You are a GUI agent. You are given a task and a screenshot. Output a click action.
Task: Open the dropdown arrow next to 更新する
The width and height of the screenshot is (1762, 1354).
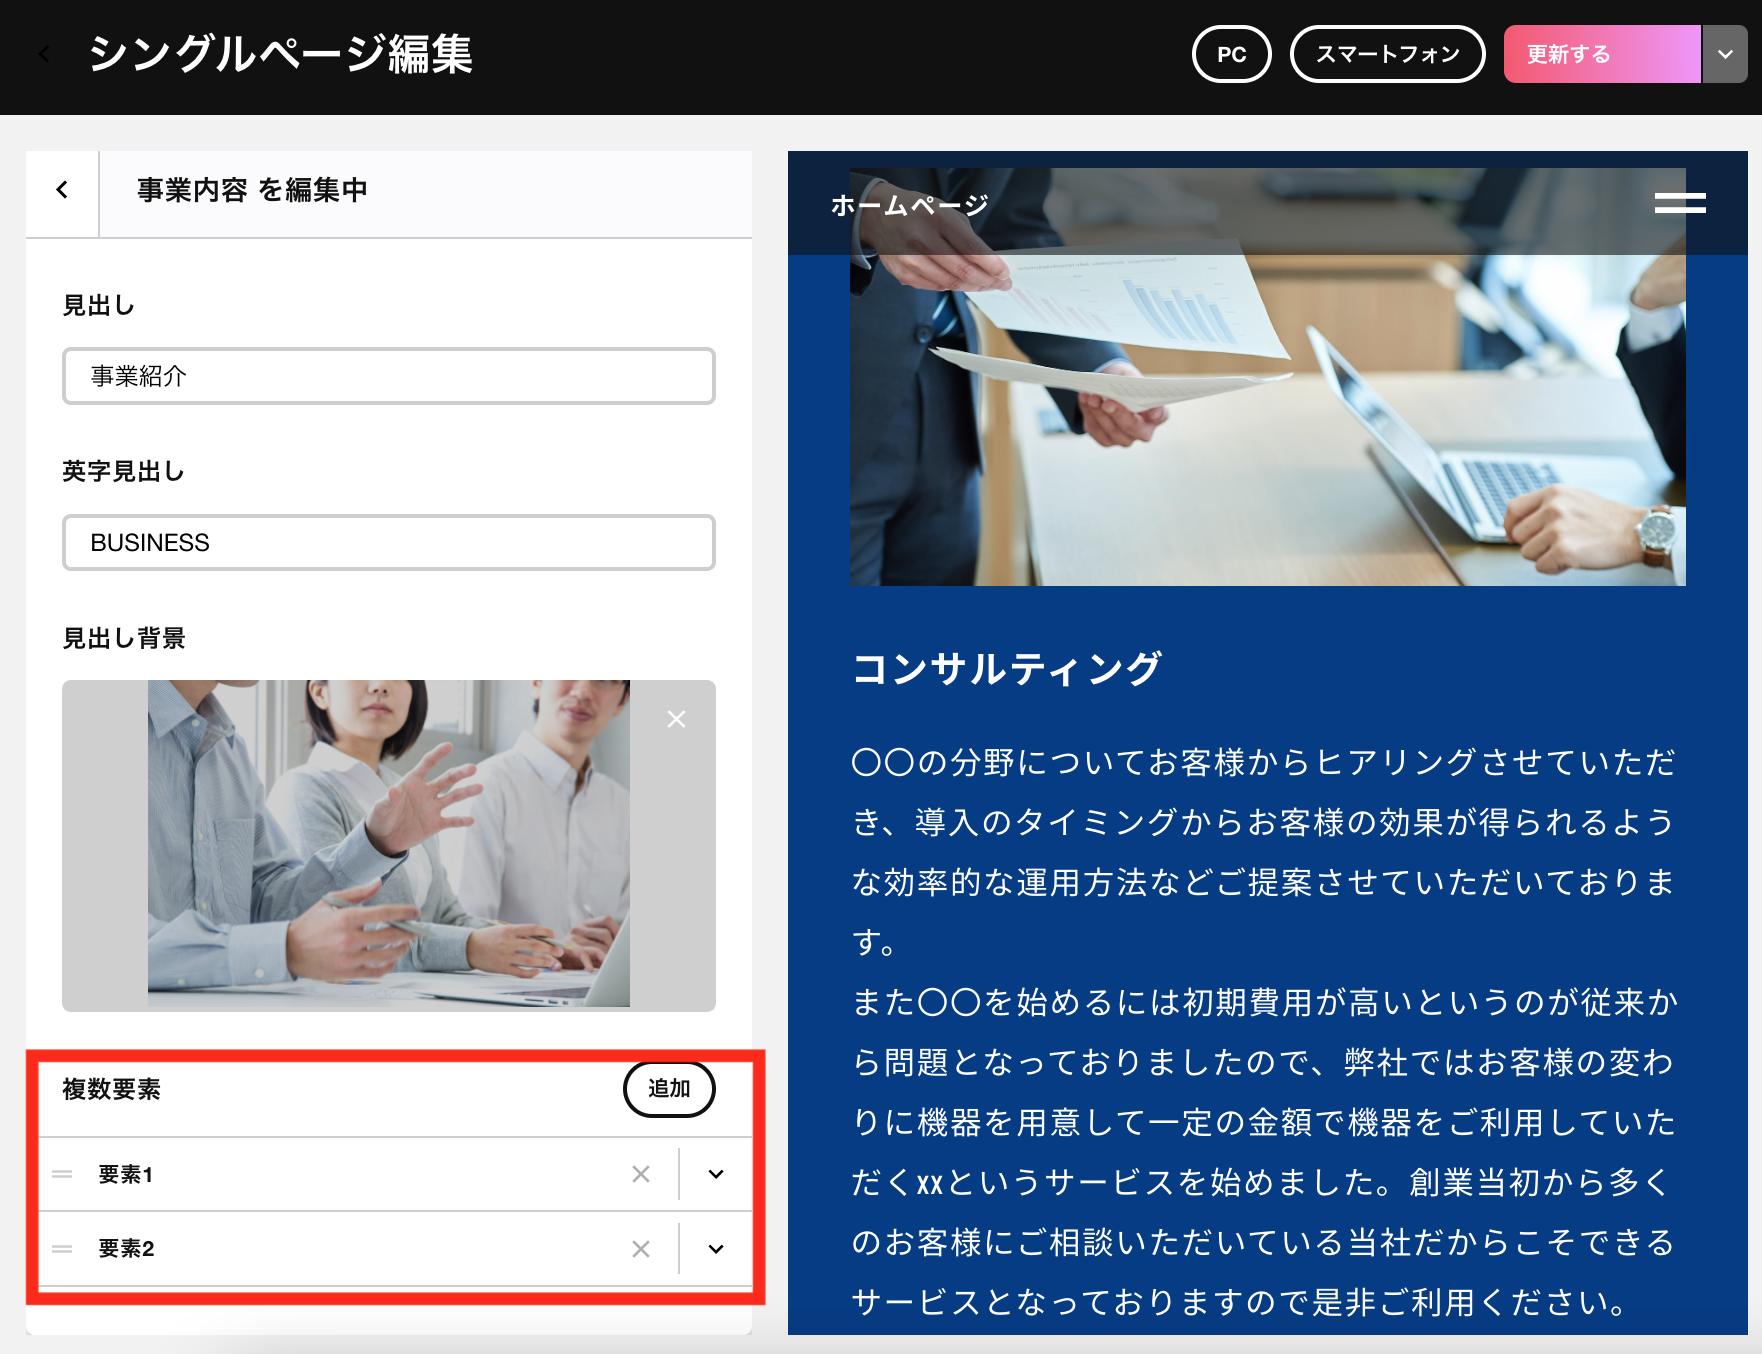pos(1725,54)
